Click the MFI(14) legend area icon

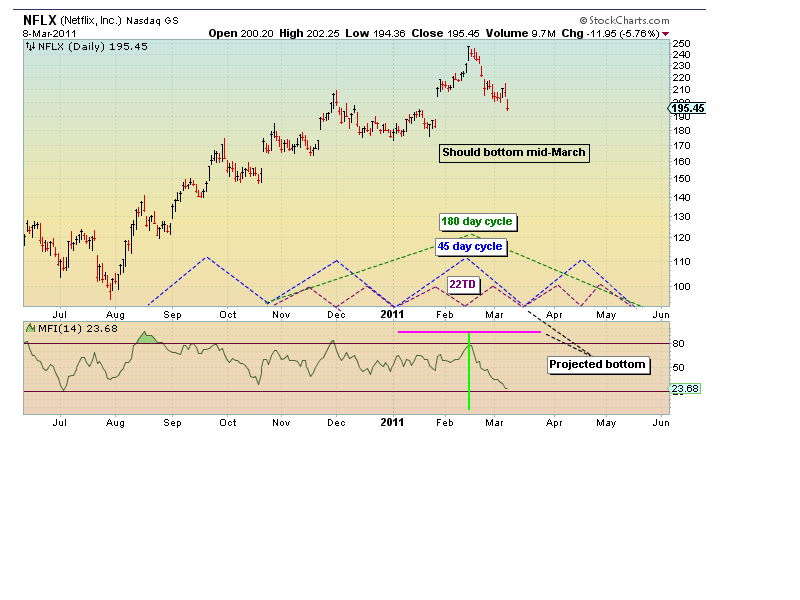[x=31, y=328]
